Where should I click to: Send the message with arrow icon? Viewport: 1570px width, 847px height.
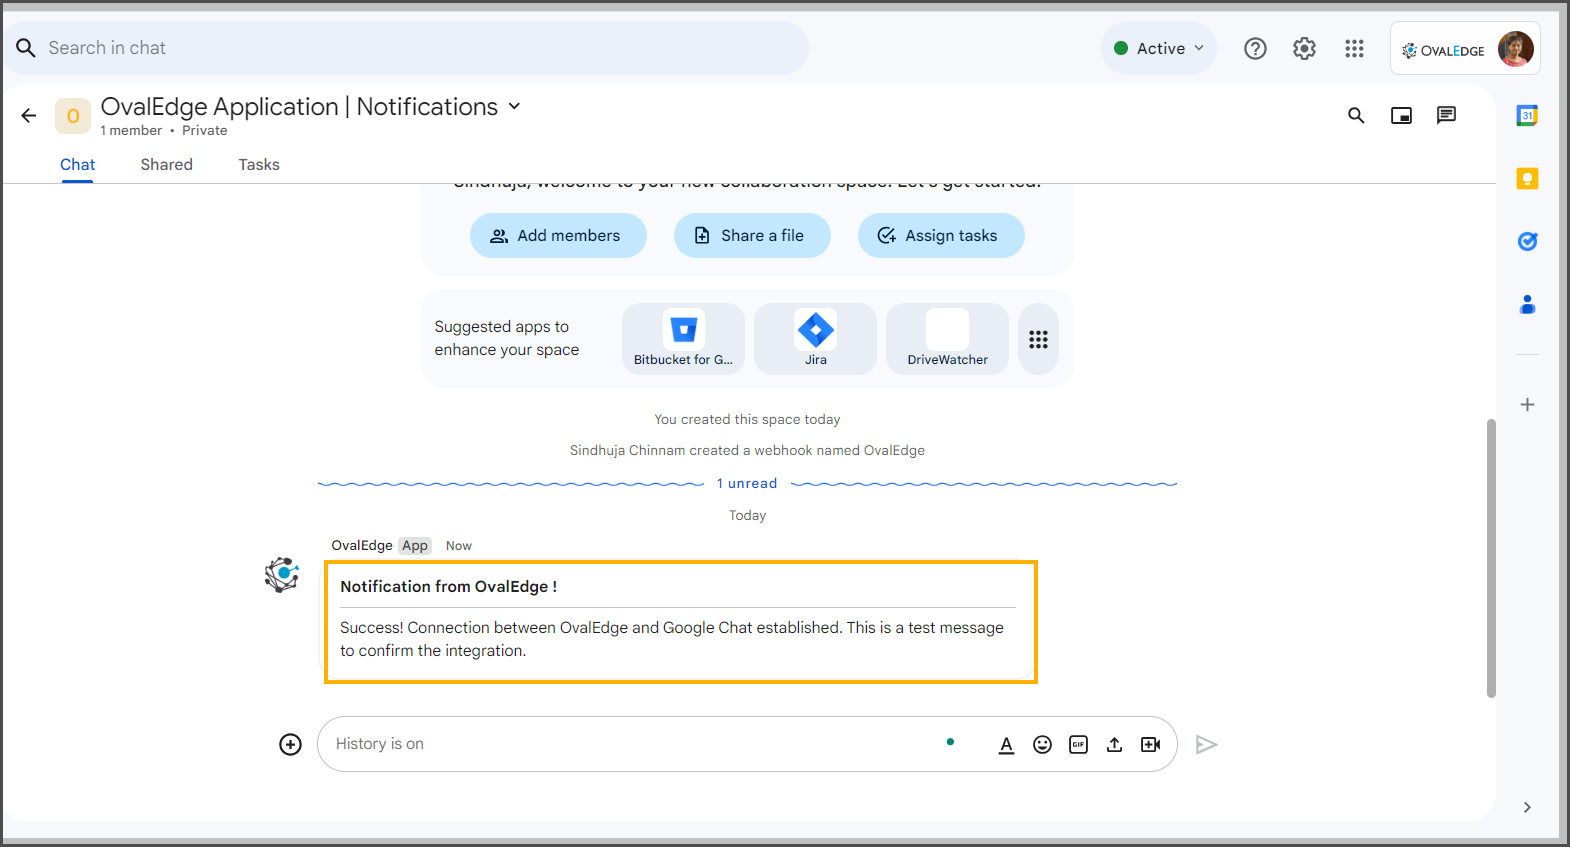pyautogui.click(x=1206, y=744)
